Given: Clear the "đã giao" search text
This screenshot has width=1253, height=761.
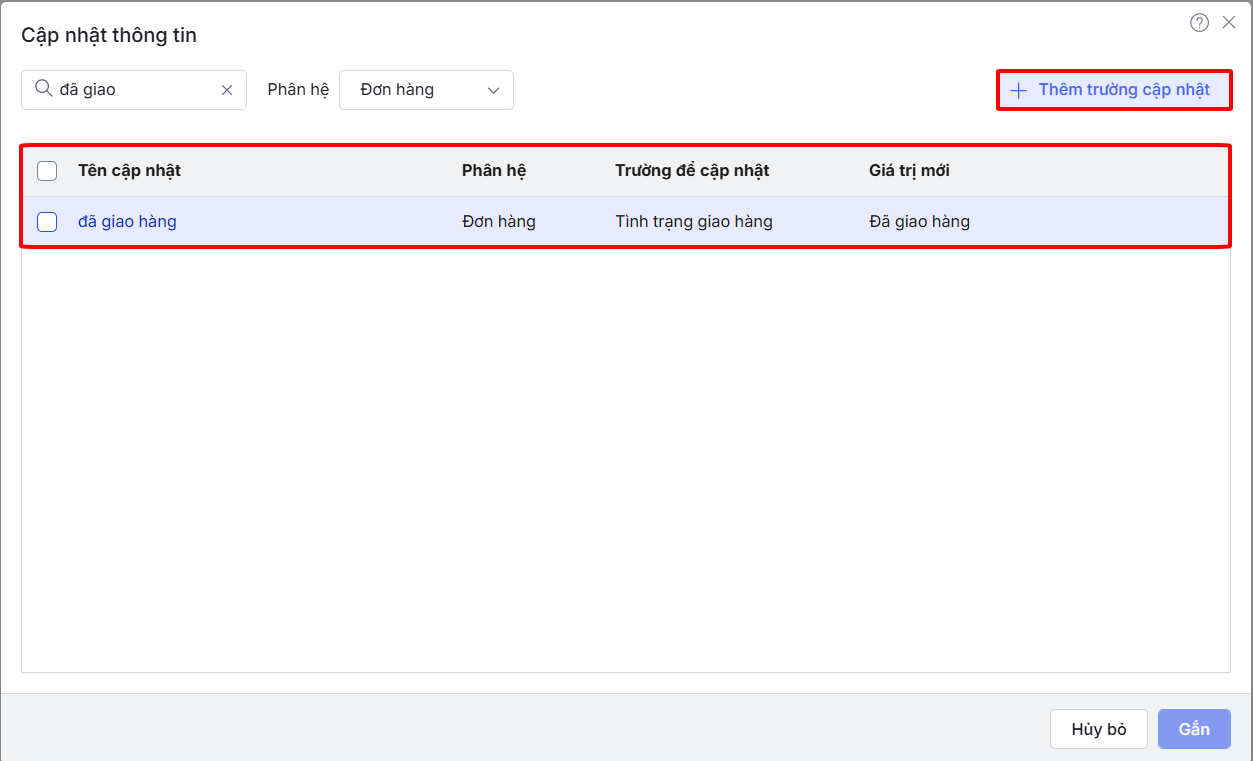Looking at the screenshot, I should click(x=227, y=90).
